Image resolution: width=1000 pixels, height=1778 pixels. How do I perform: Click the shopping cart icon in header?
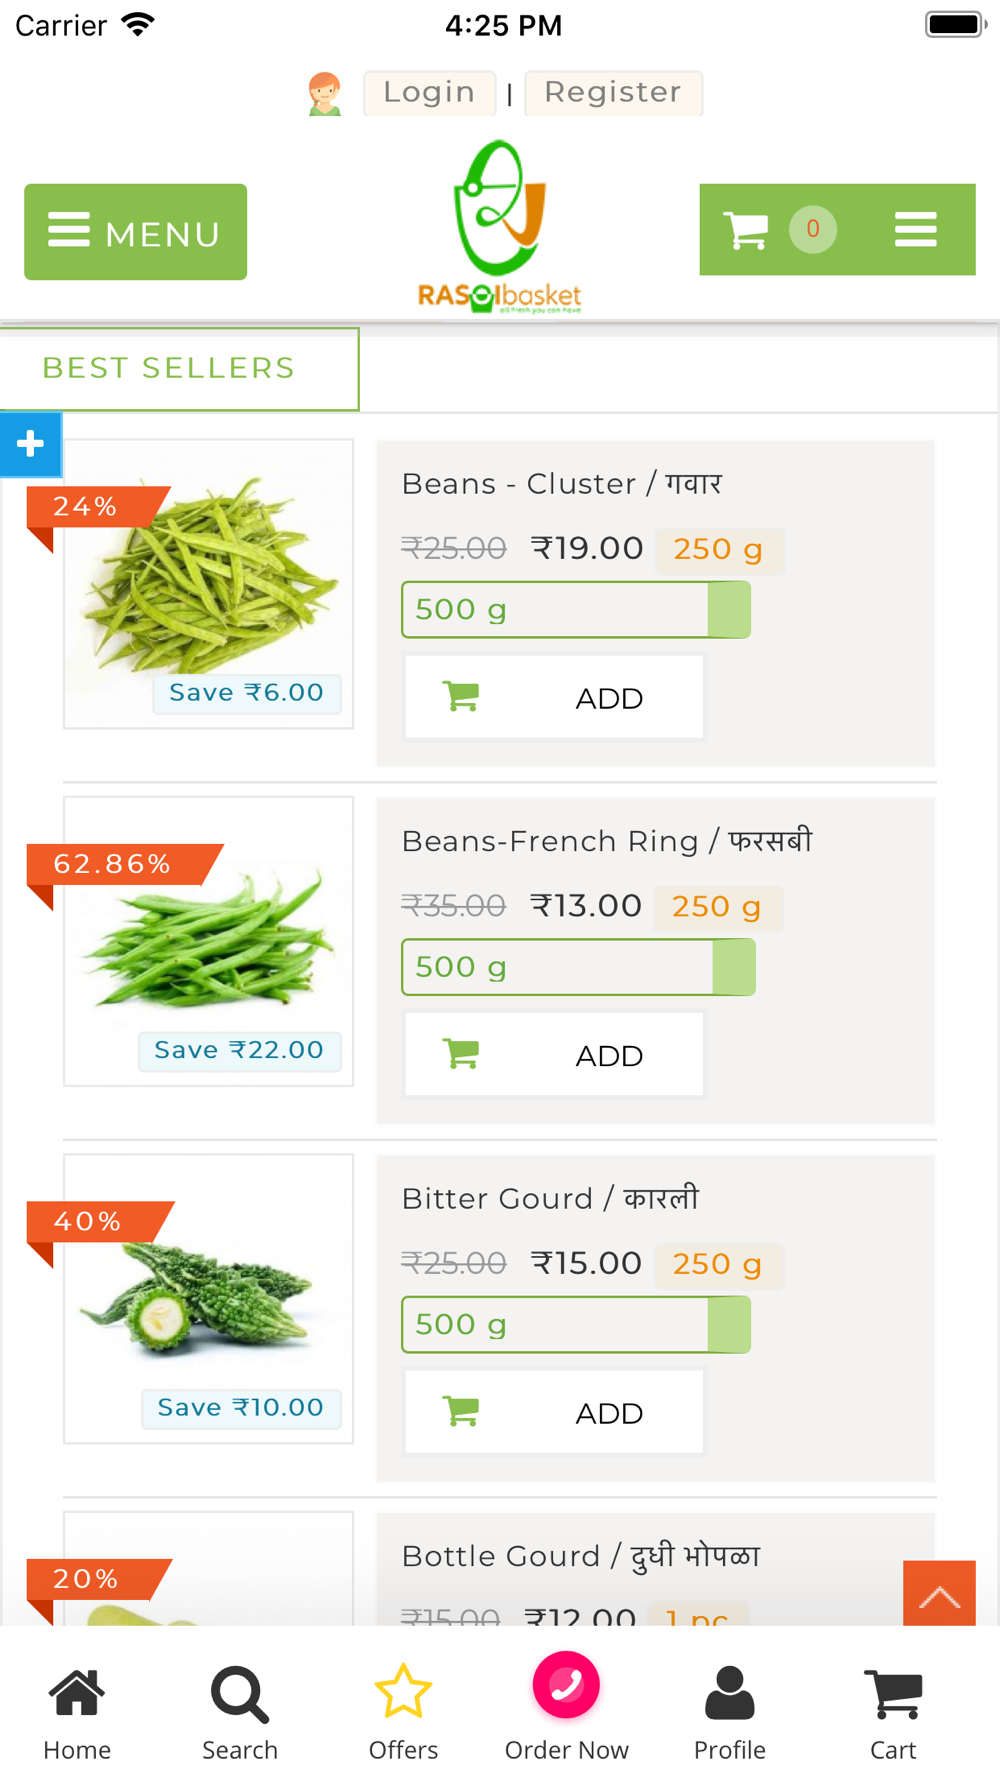(x=745, y=230)
